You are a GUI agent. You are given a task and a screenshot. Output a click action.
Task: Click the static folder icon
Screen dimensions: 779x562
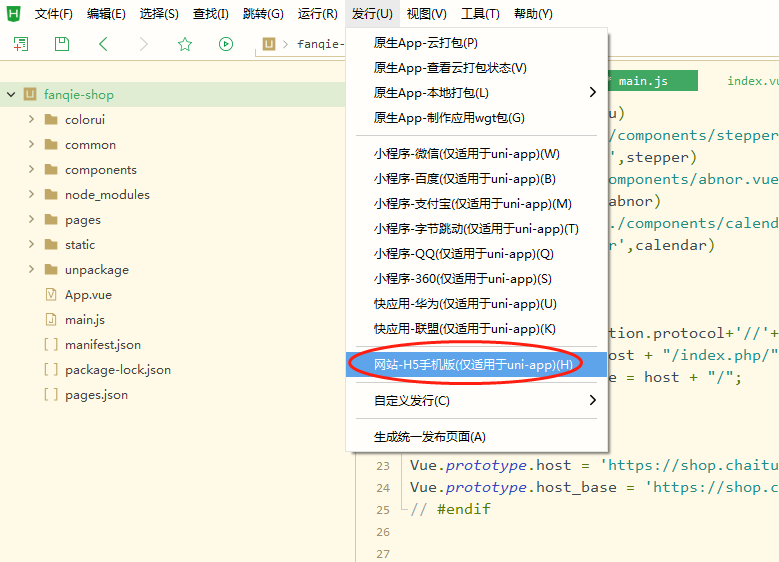coord(51,244)
